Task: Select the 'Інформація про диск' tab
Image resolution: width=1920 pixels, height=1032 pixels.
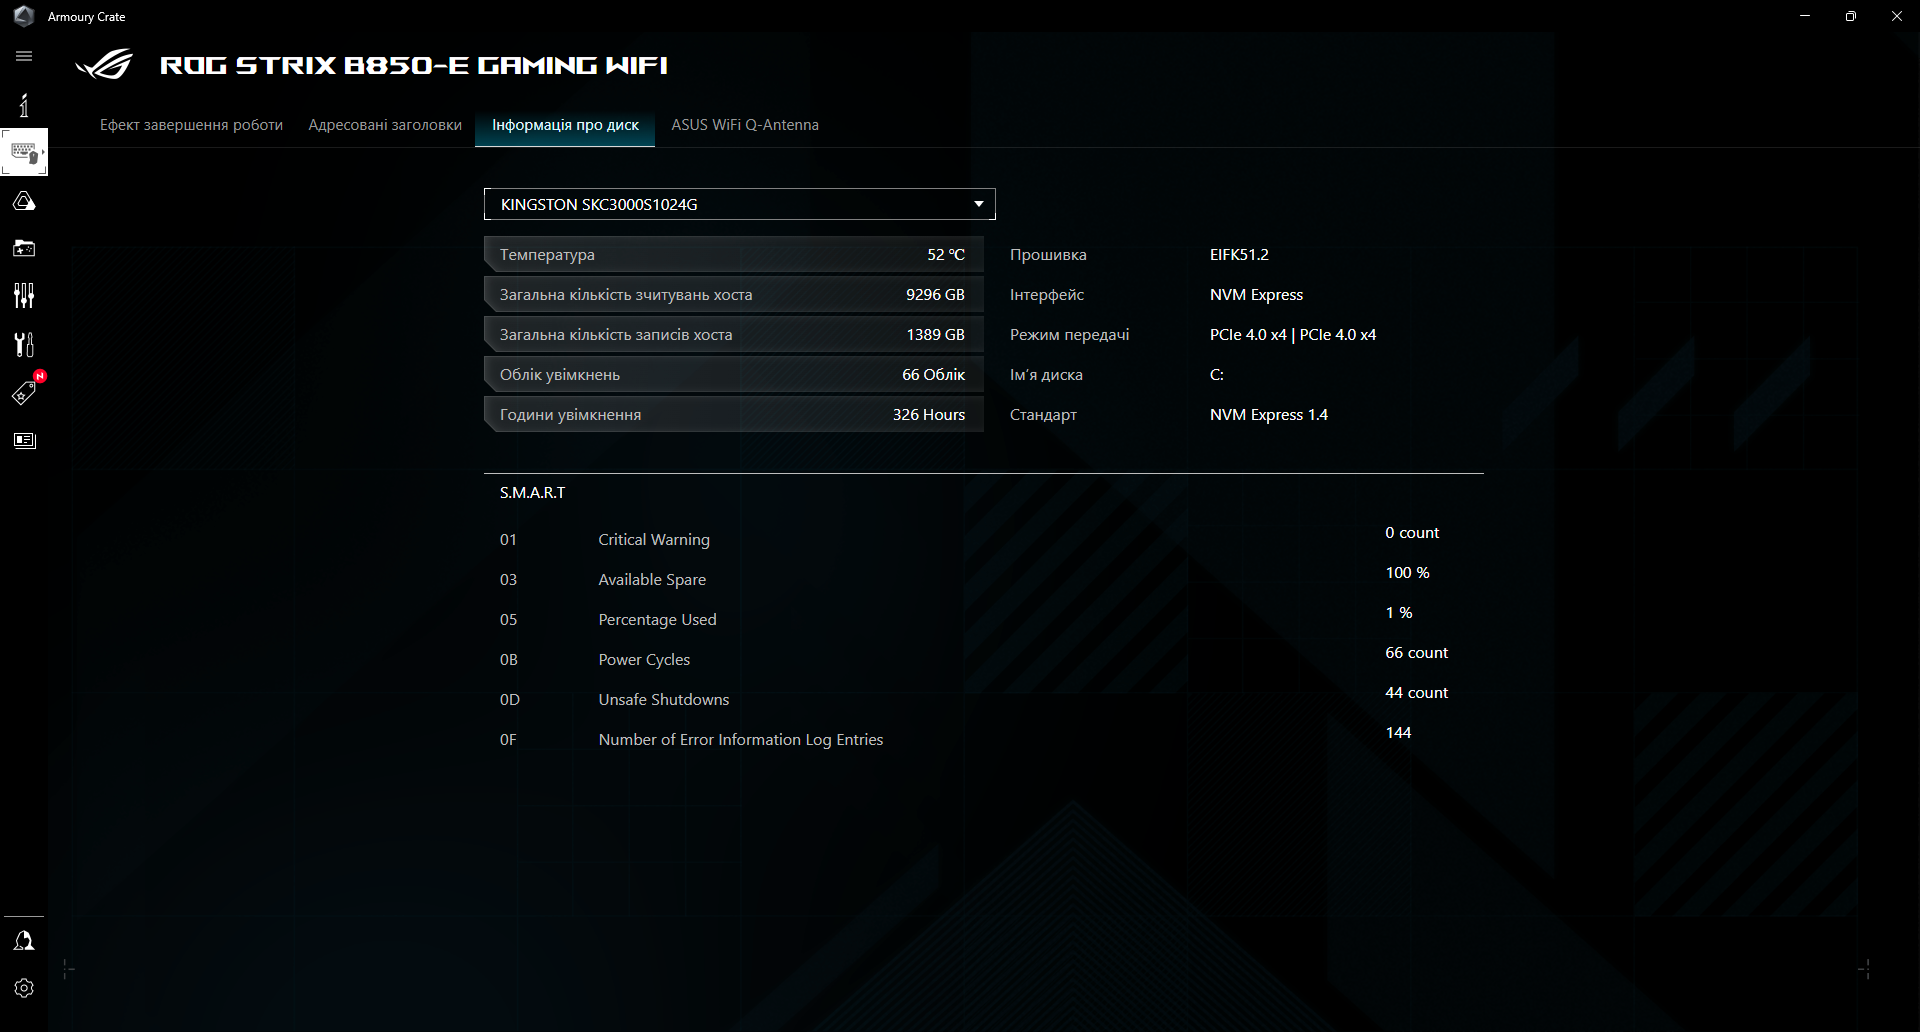Action: point(565,125)
